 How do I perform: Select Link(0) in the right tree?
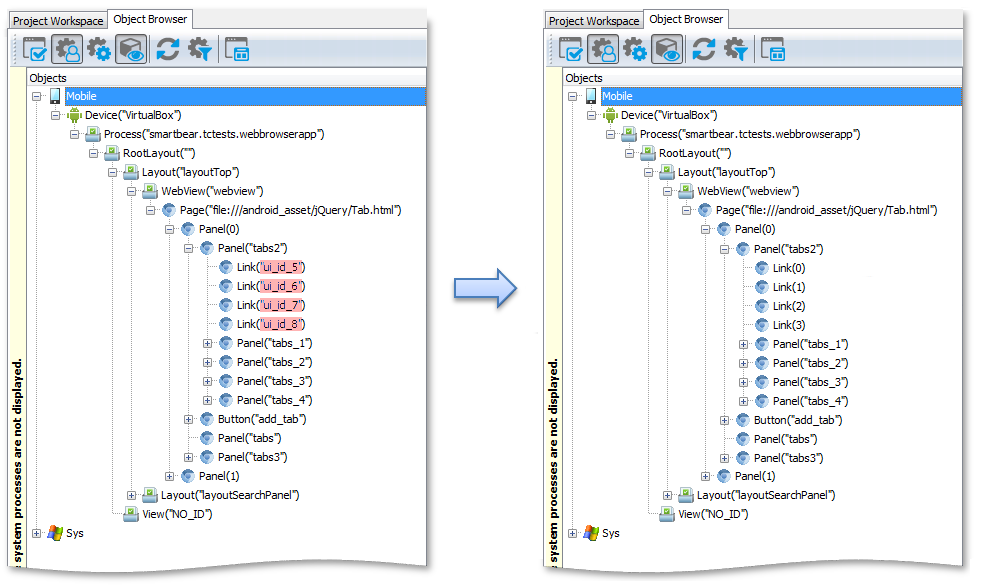pos(788,268)
